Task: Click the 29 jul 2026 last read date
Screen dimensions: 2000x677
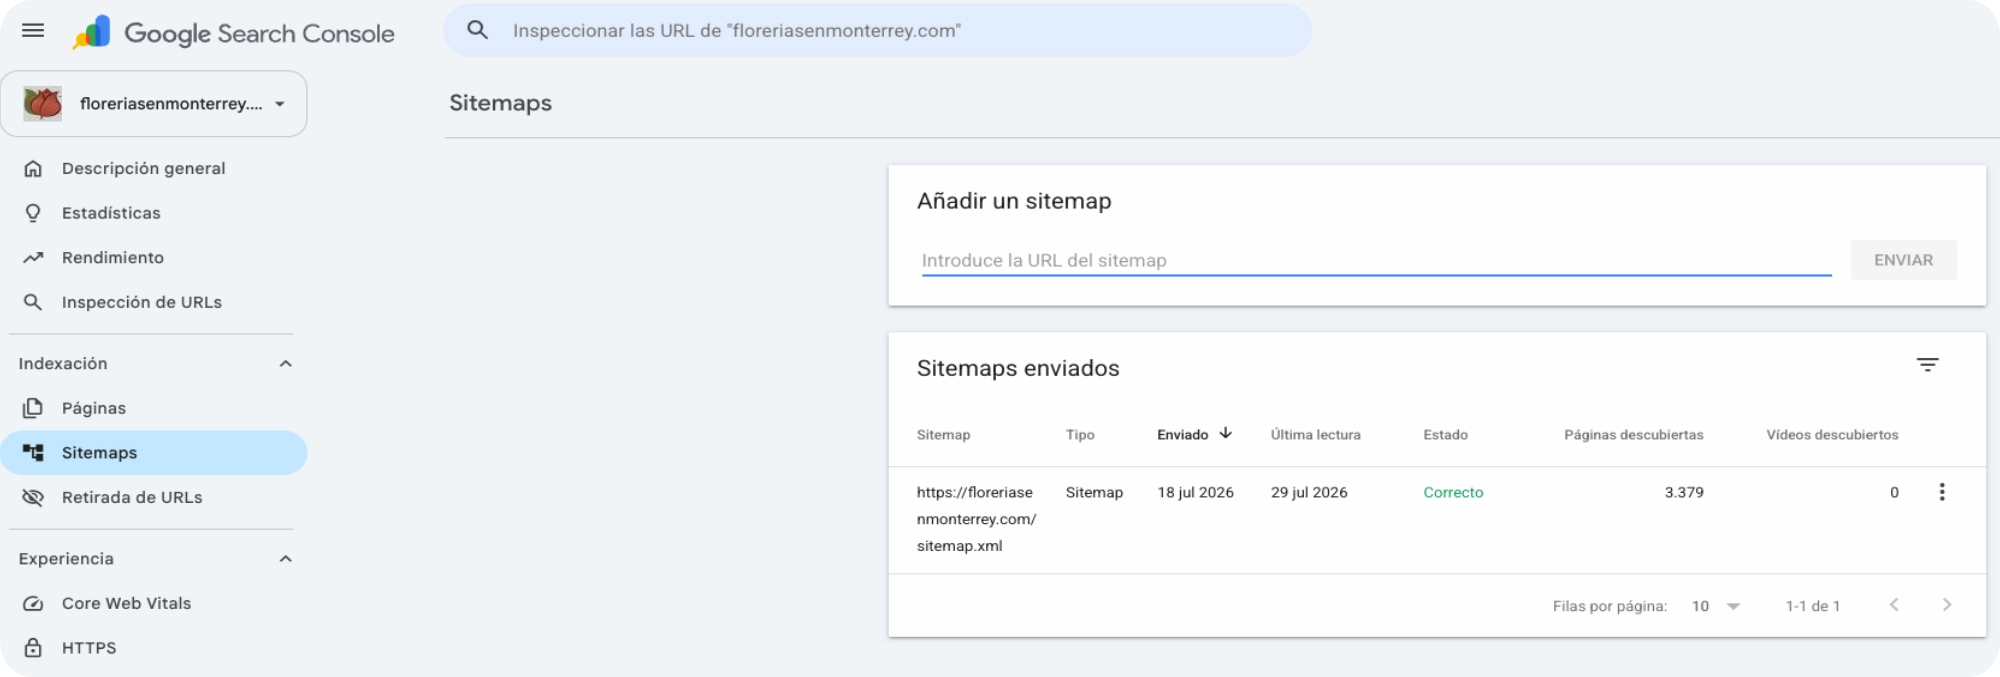Action: point(1309,492)
